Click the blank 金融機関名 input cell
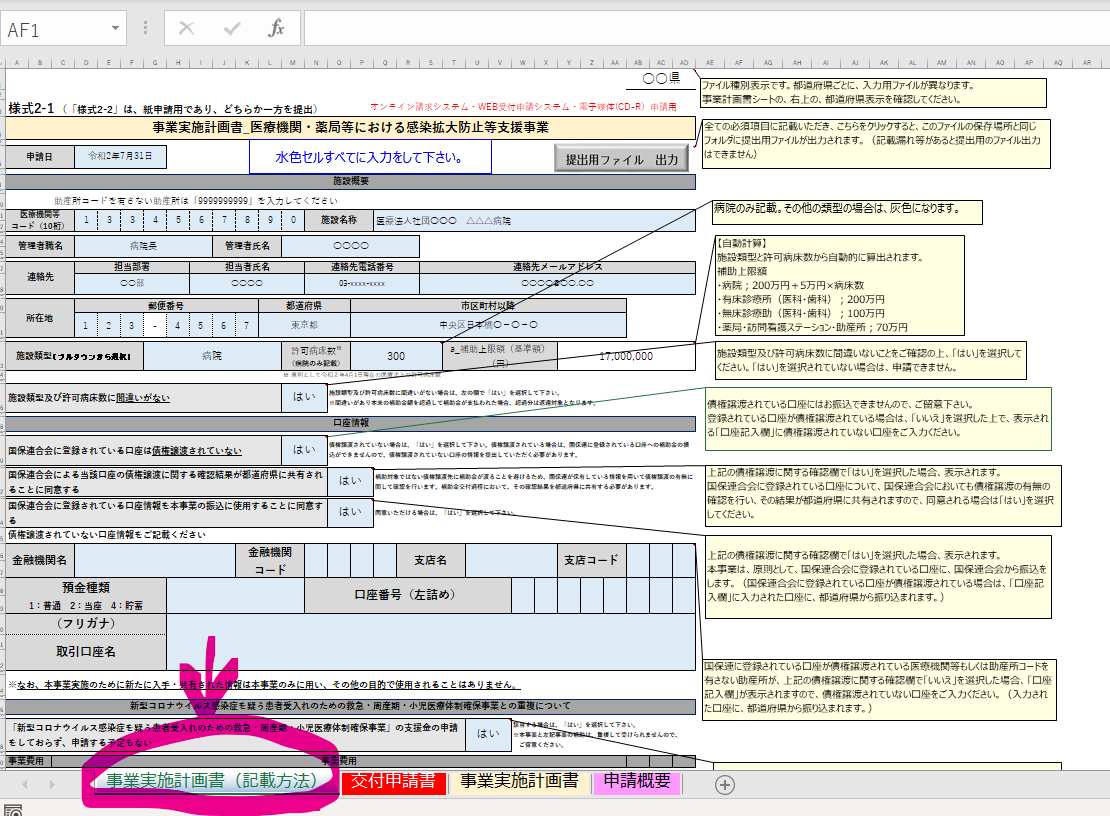Viewport: 1110px width, 816px height. click(x=155, y=560)
